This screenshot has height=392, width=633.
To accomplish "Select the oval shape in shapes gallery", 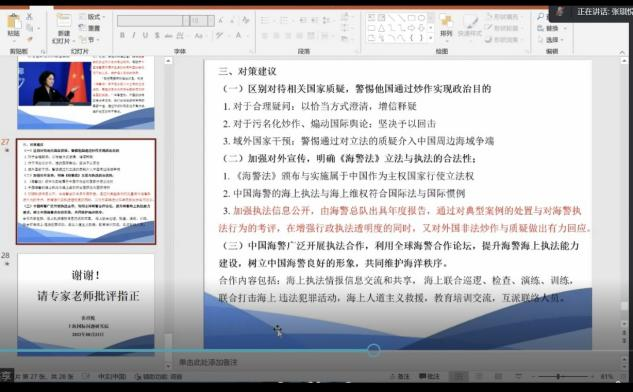I will tap(421, 18).
